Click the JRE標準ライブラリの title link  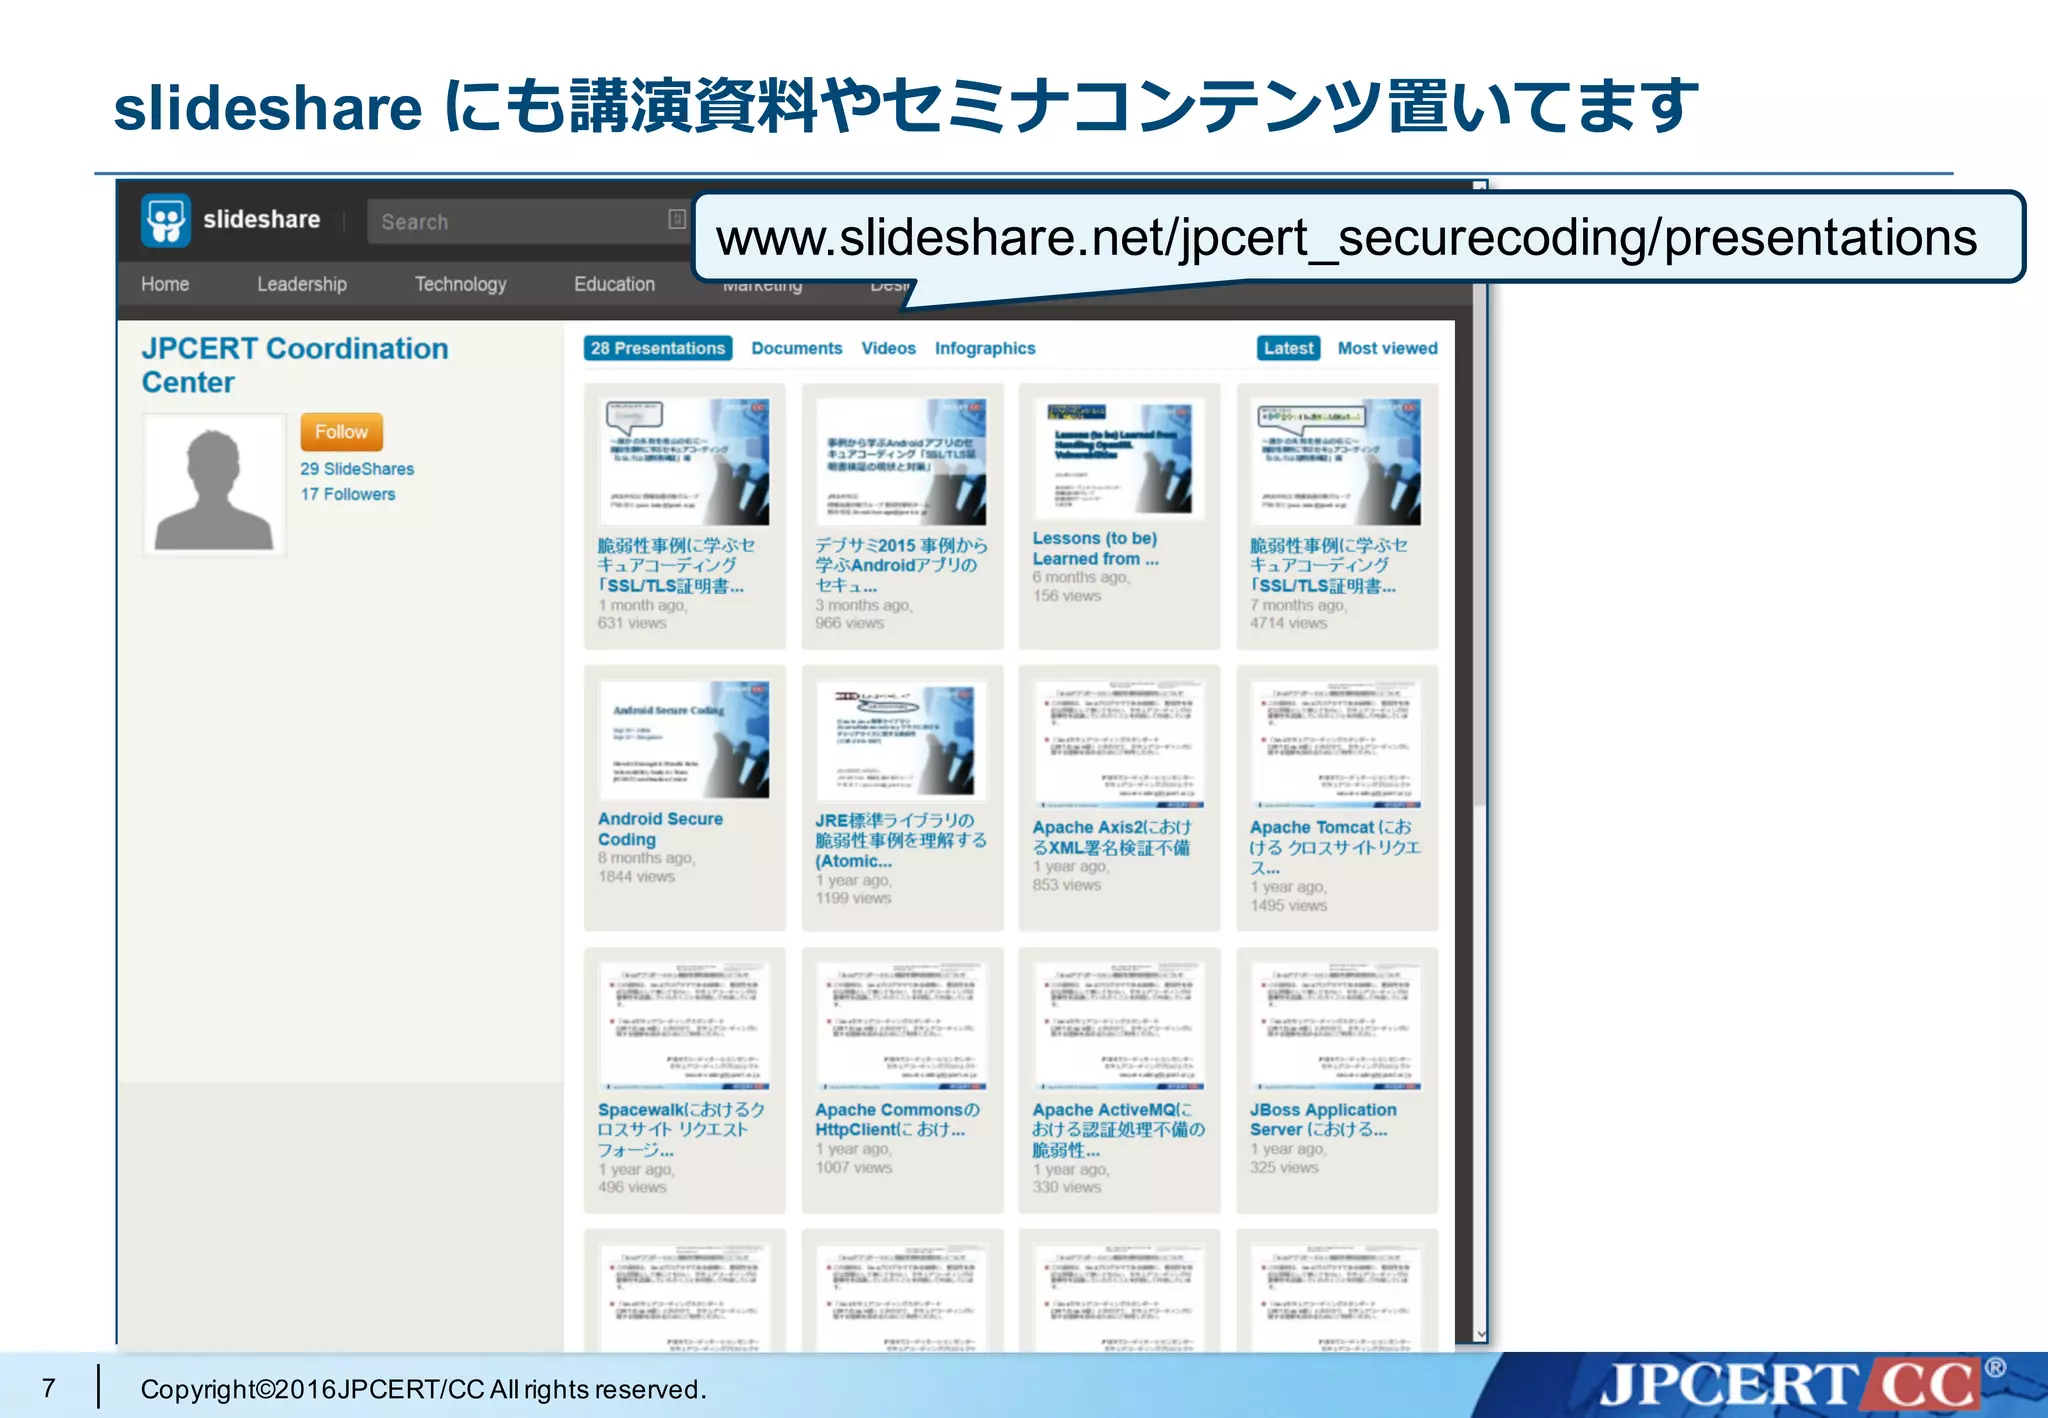pyautogui.click(x=901, y=840)
